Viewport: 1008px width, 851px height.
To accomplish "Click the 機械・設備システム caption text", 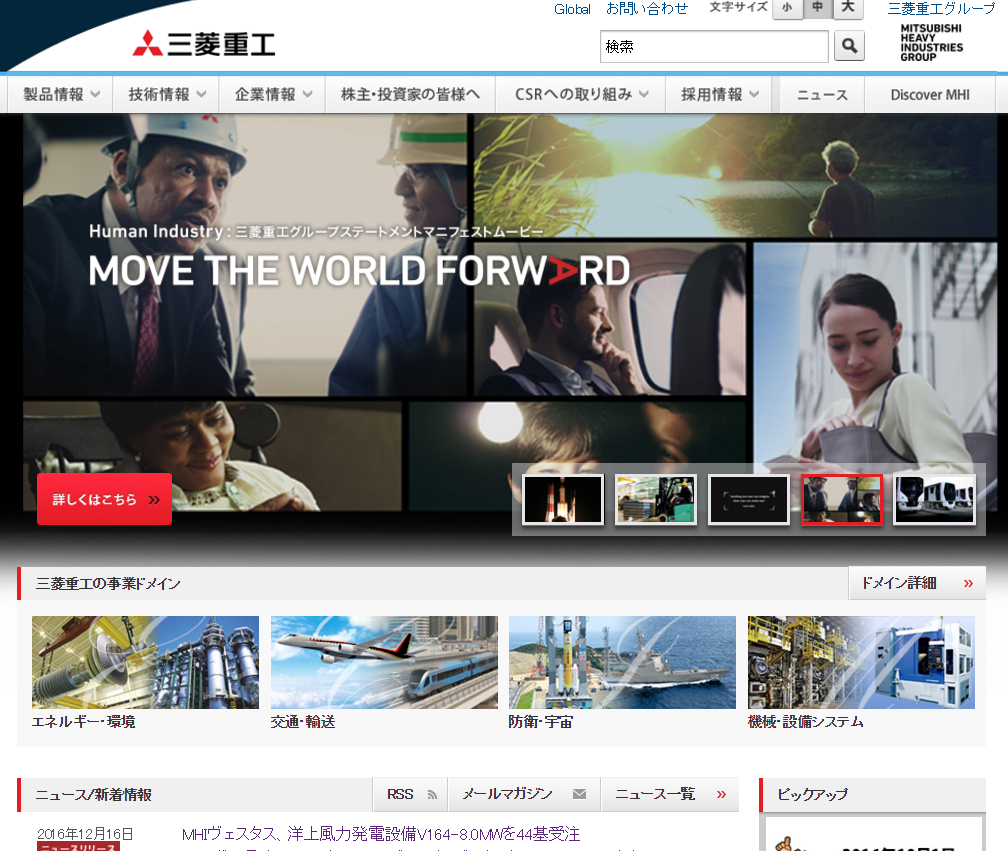I will pos(806,722).
